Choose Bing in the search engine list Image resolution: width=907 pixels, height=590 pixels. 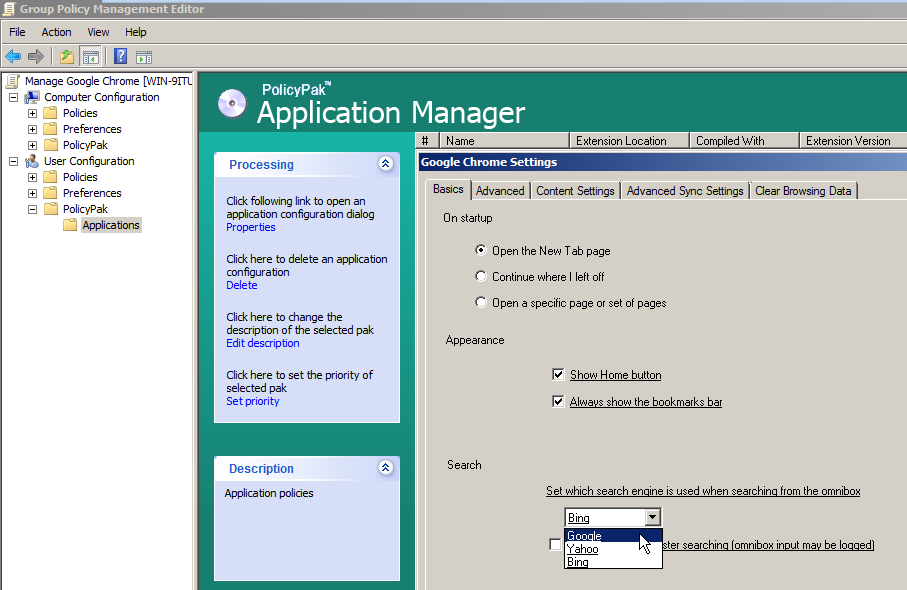[x=613, y=562]
